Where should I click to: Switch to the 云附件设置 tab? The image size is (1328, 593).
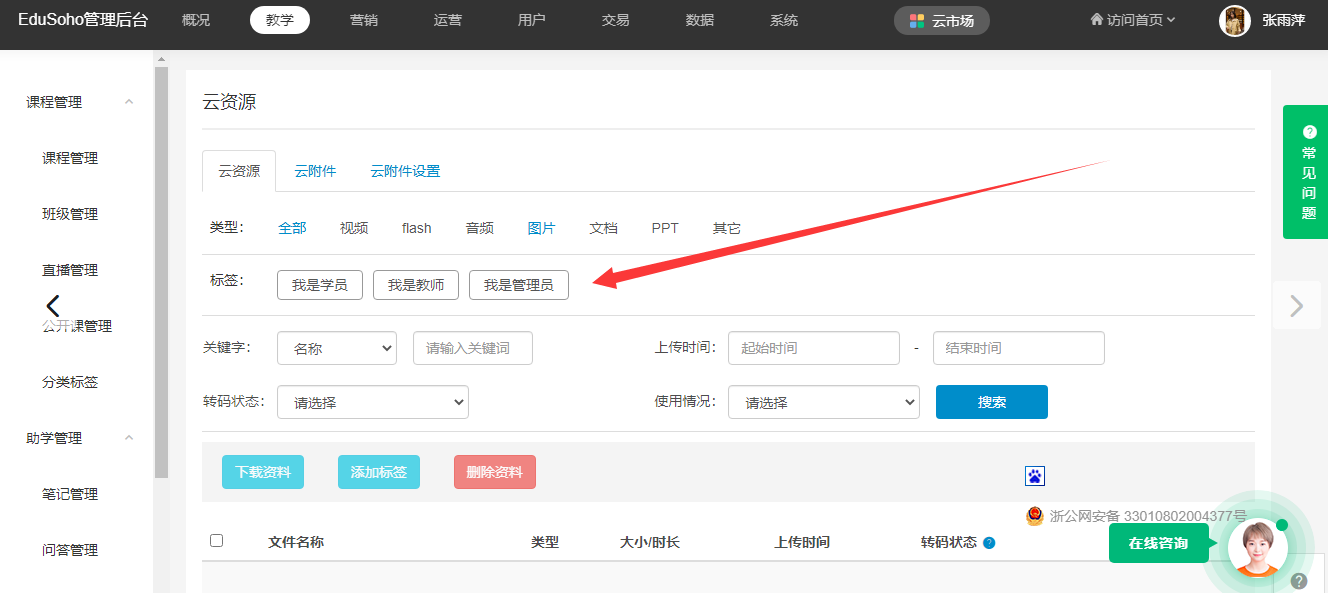(x=405, y=171)
